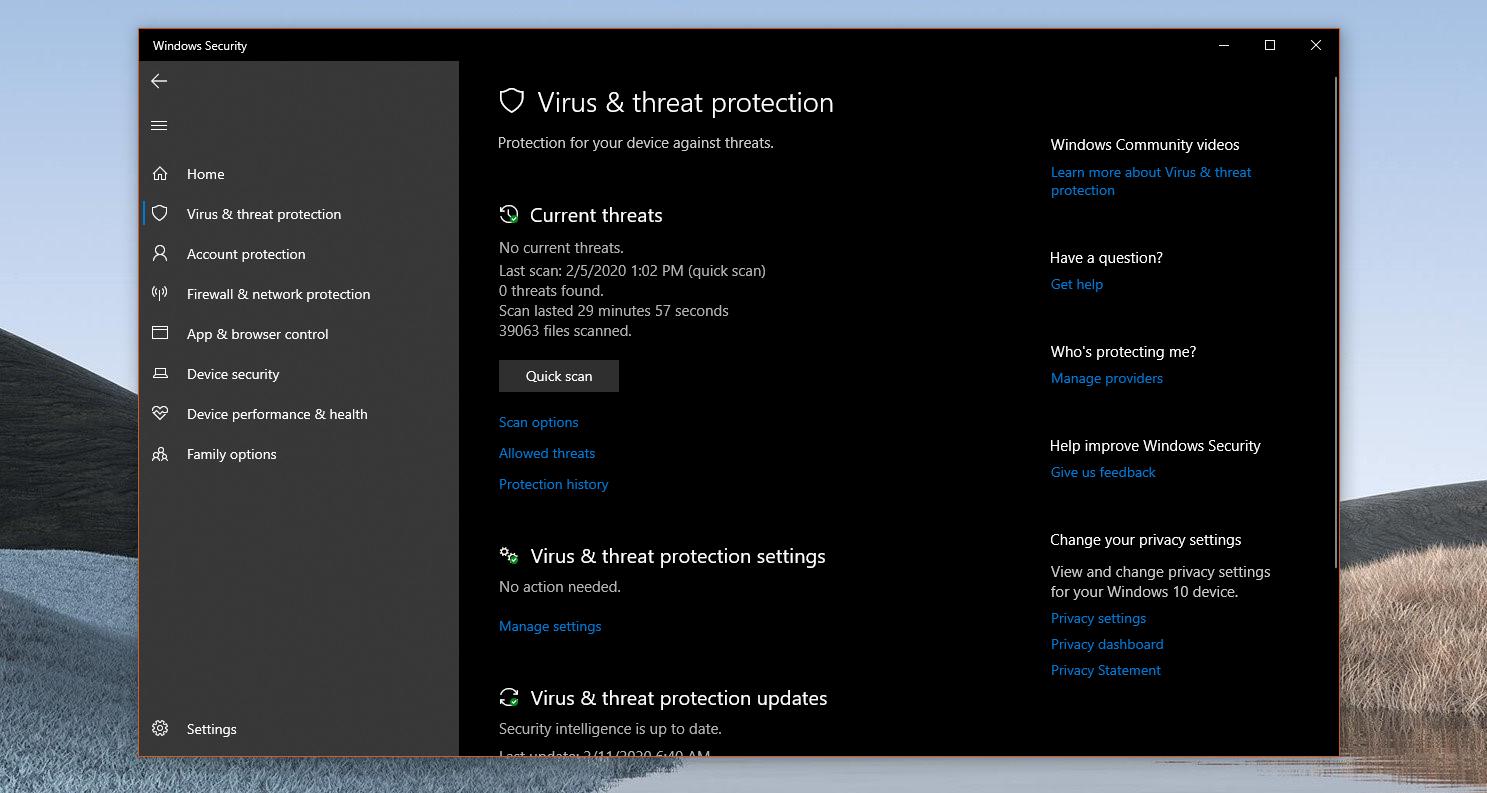
Task: Click the 'Current threats' heading
Action: 596,215
